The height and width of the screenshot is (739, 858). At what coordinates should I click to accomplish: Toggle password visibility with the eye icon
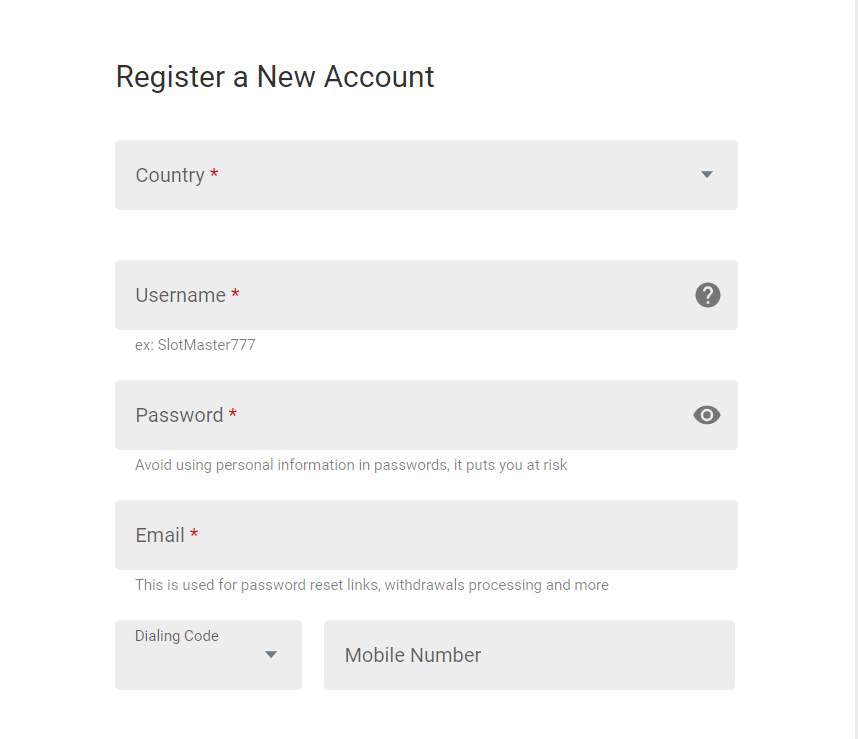[706, 415]
